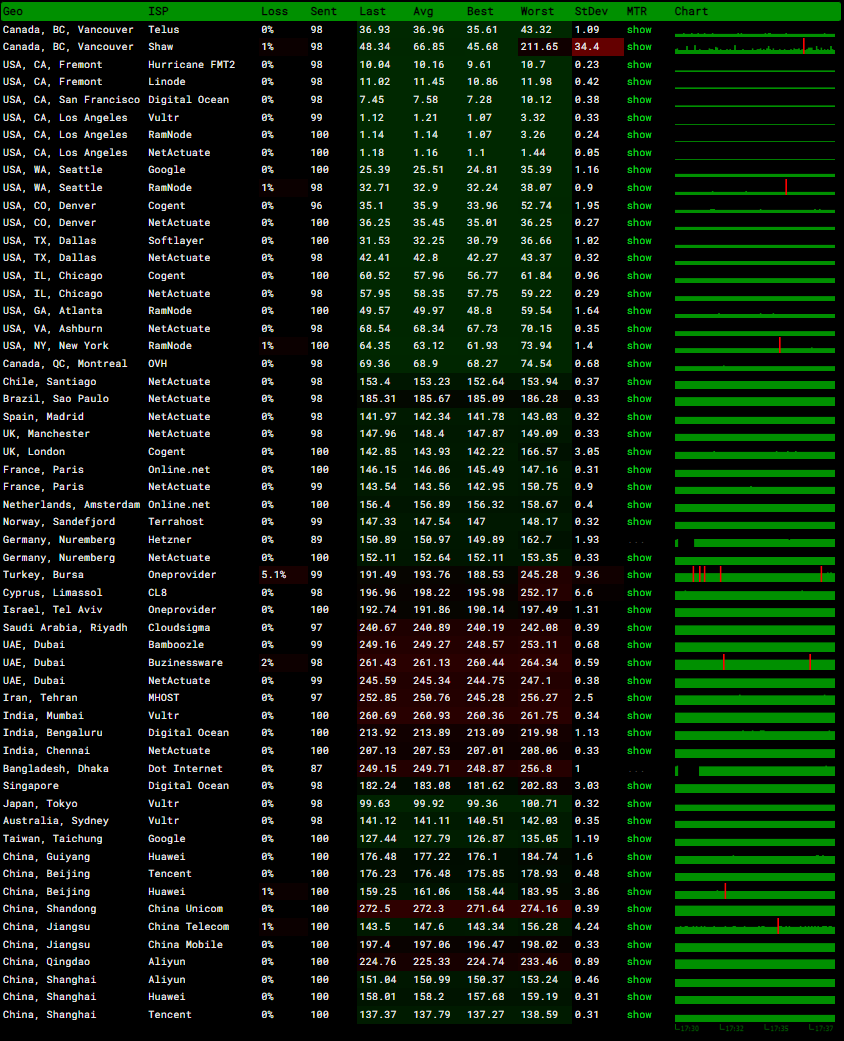The width and height of the screenshot is (844, 1041).
Task: Click the 5.1% loss value for Bursa
Action: pos(273,575)
